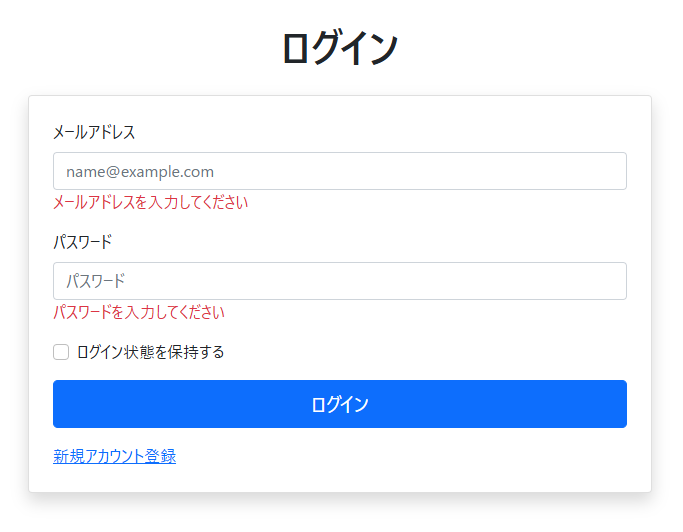The height and width of the screenshot is (532, 683).
Task: Click the メールアドレス input field
Action: tap(339, 171)
